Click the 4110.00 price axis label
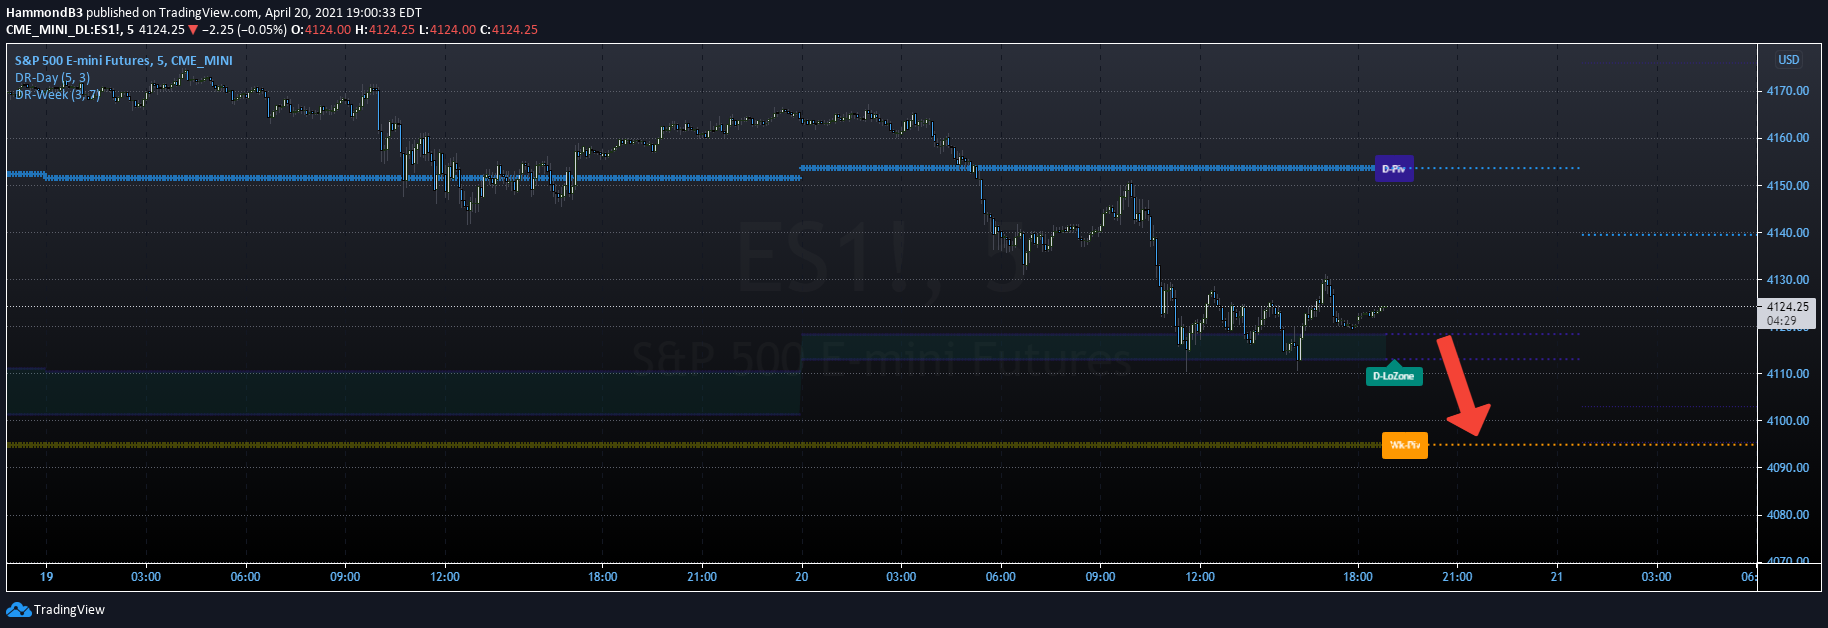Screen dimensions: 1828x628 [x=1788, y=374]
